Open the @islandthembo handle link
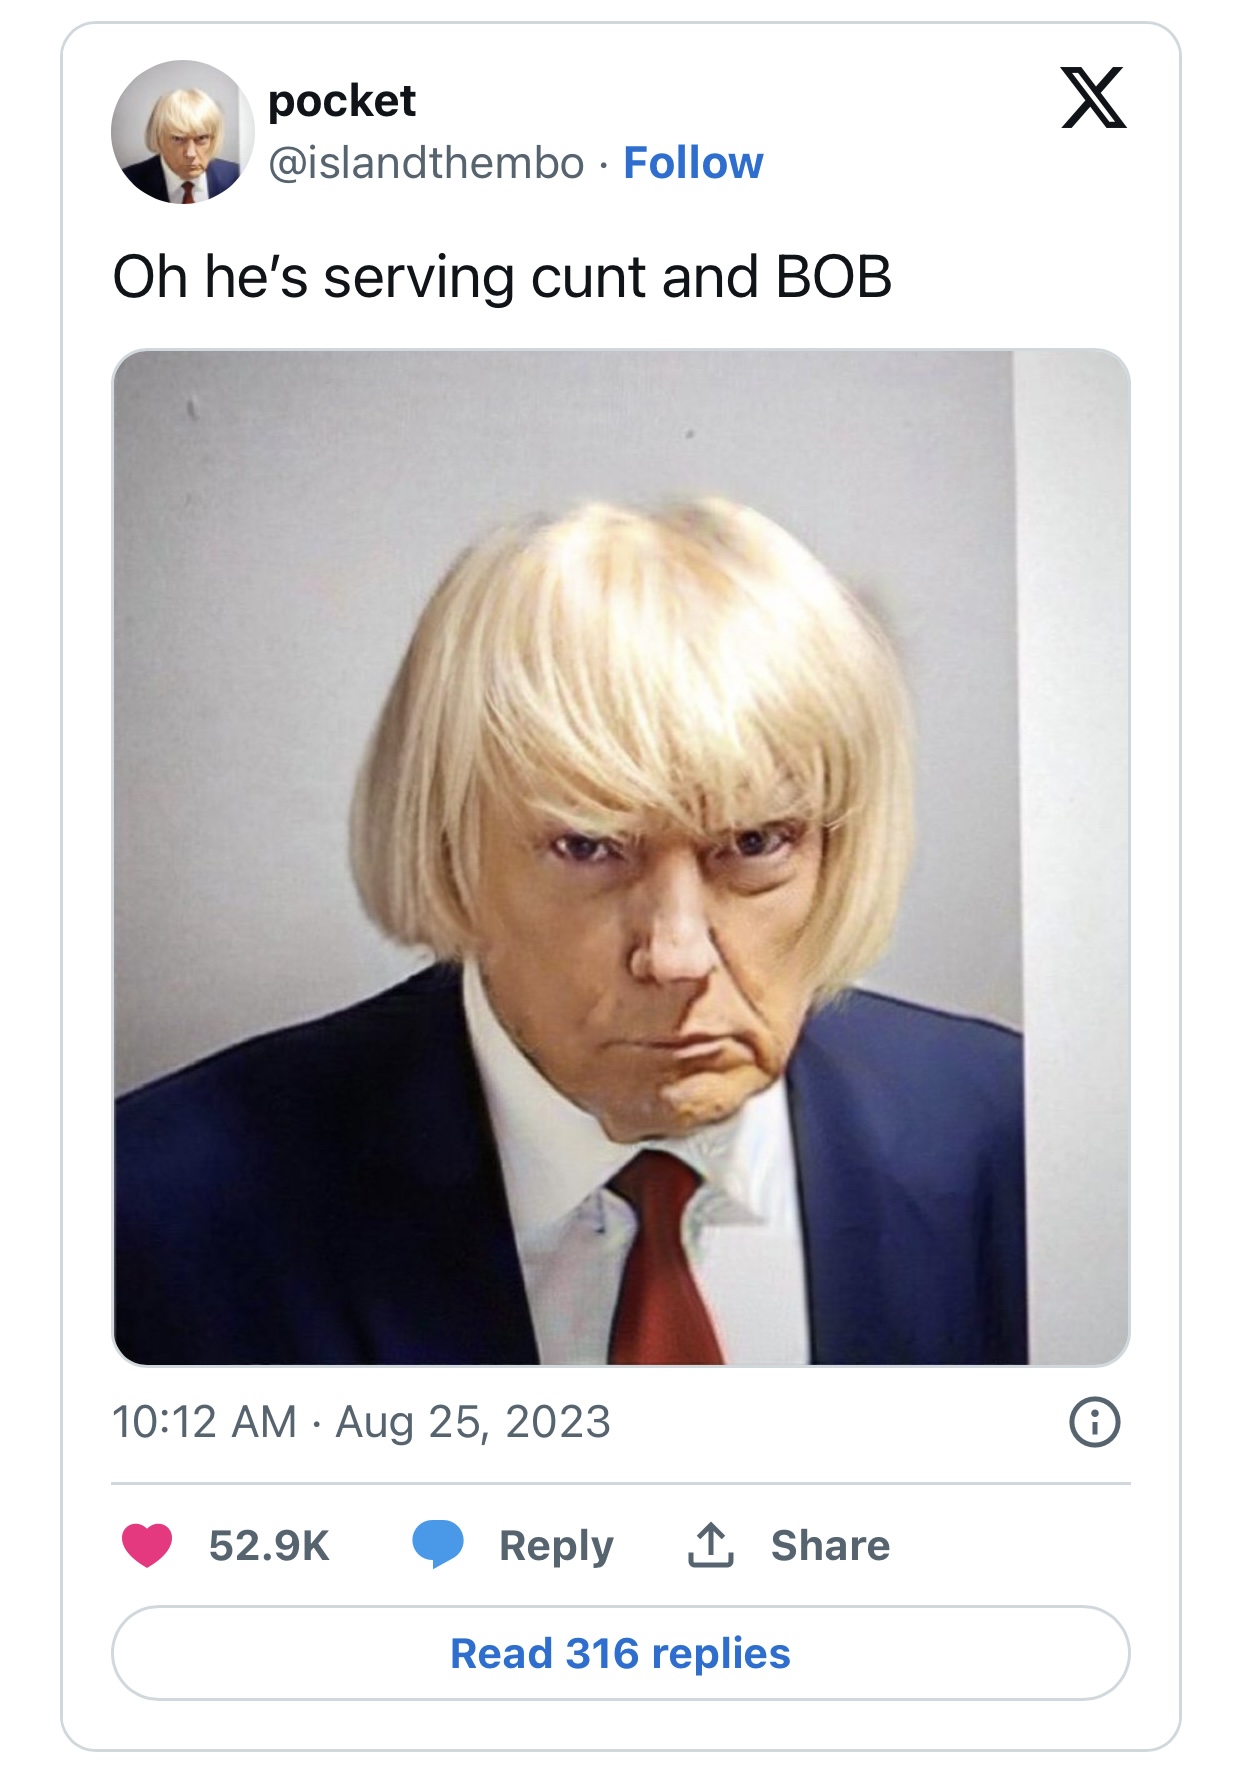 (426, 163)
